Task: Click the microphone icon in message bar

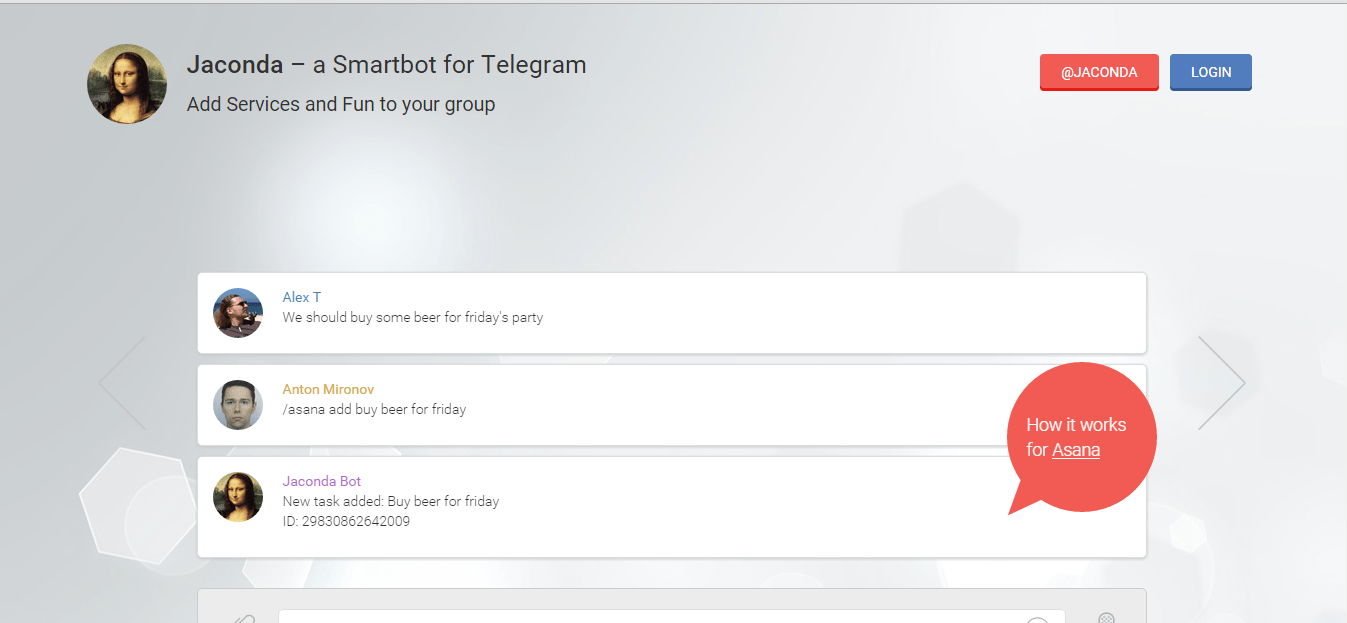Action: pos(1106,619)
